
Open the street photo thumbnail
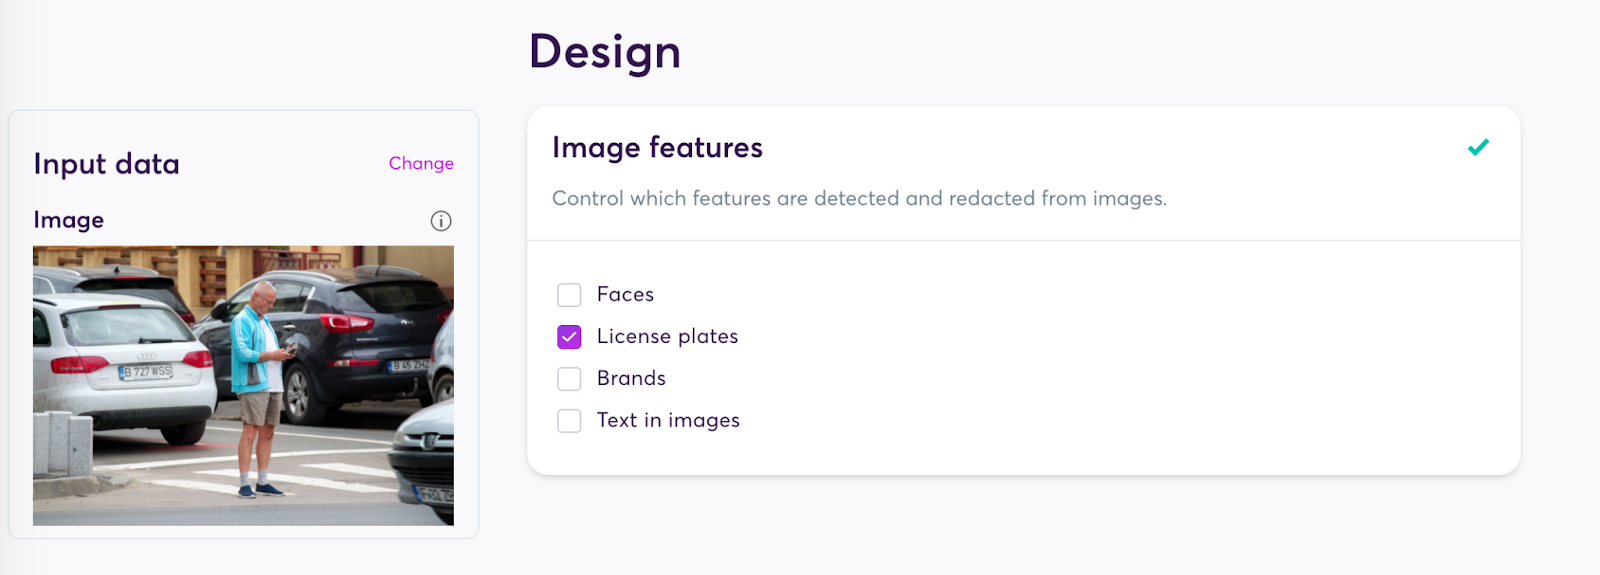tap(243, 385)
